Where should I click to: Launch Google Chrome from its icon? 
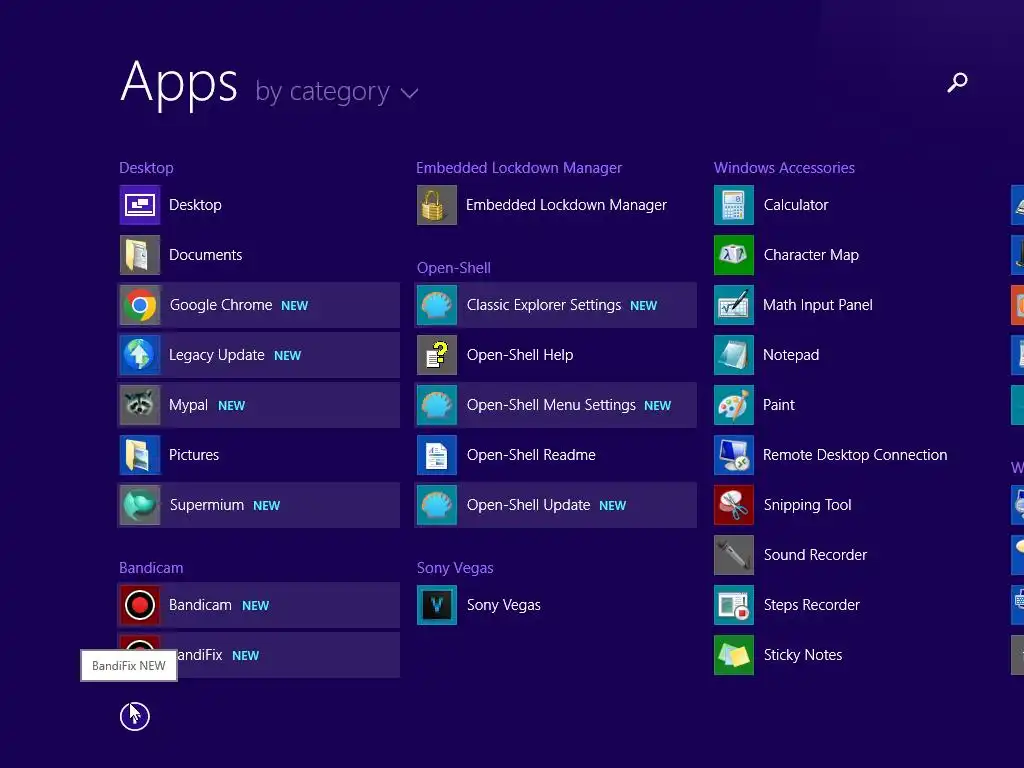click(x=140, y=305)
